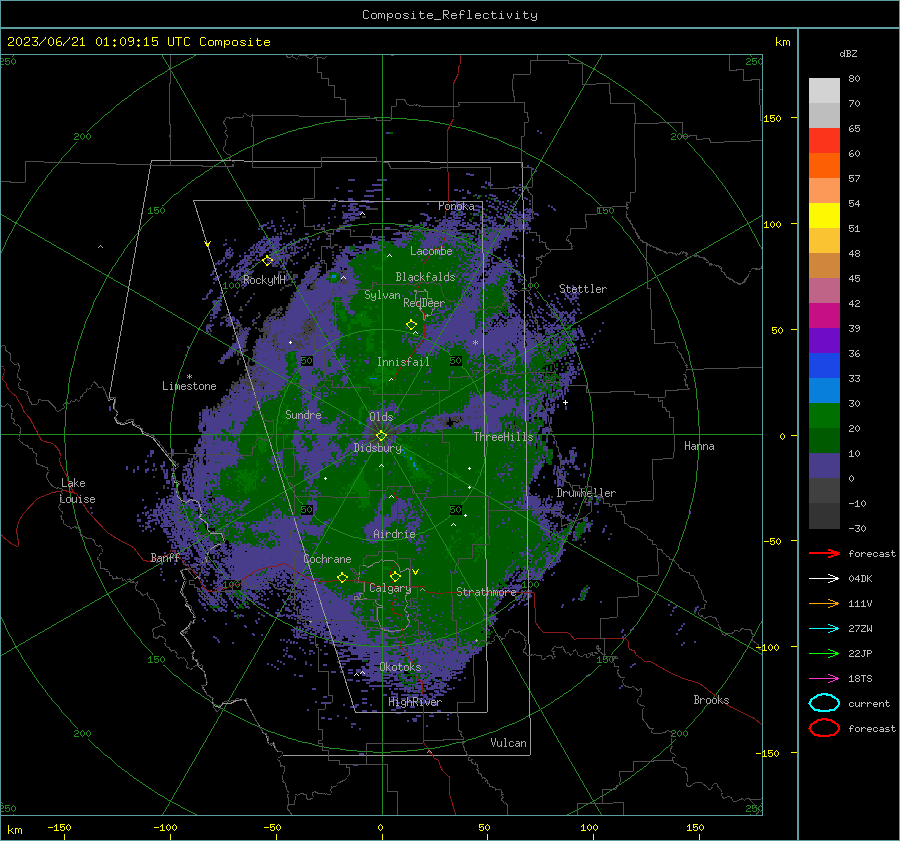The width and height of the screenshot is (900, 841).
Task: Click the Calgary city label
Action: coord(390,588)
